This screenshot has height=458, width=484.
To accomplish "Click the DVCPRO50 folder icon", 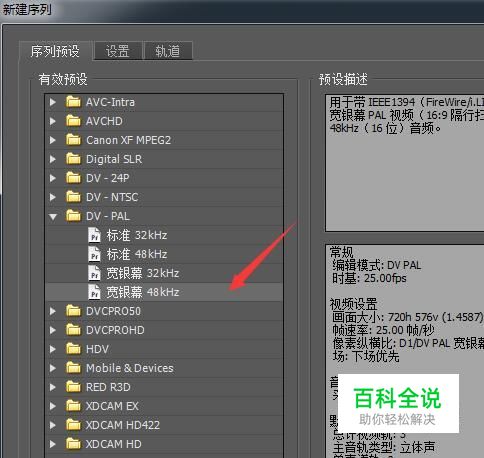I will 73,310.
